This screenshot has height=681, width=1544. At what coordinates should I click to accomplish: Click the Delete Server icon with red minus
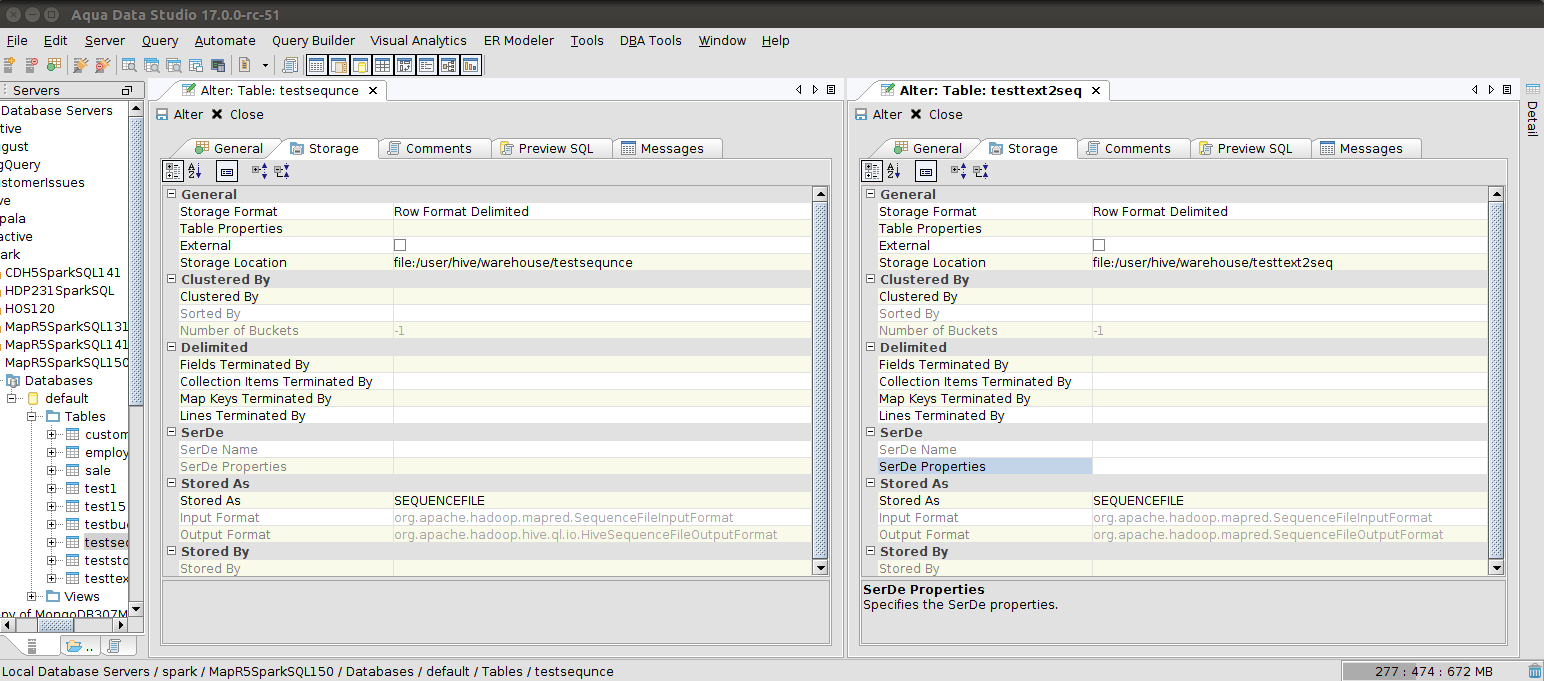[32, 65]
